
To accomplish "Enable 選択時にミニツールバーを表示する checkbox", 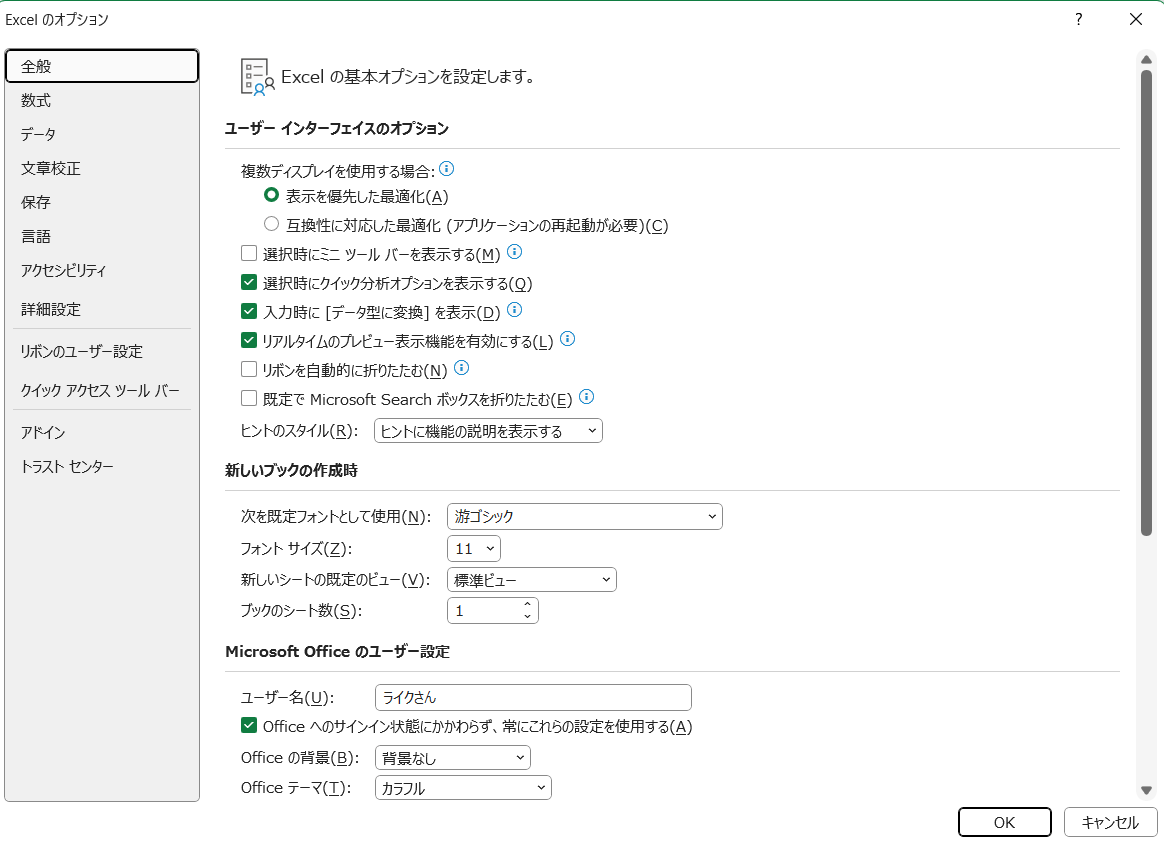I will (248, 253).
